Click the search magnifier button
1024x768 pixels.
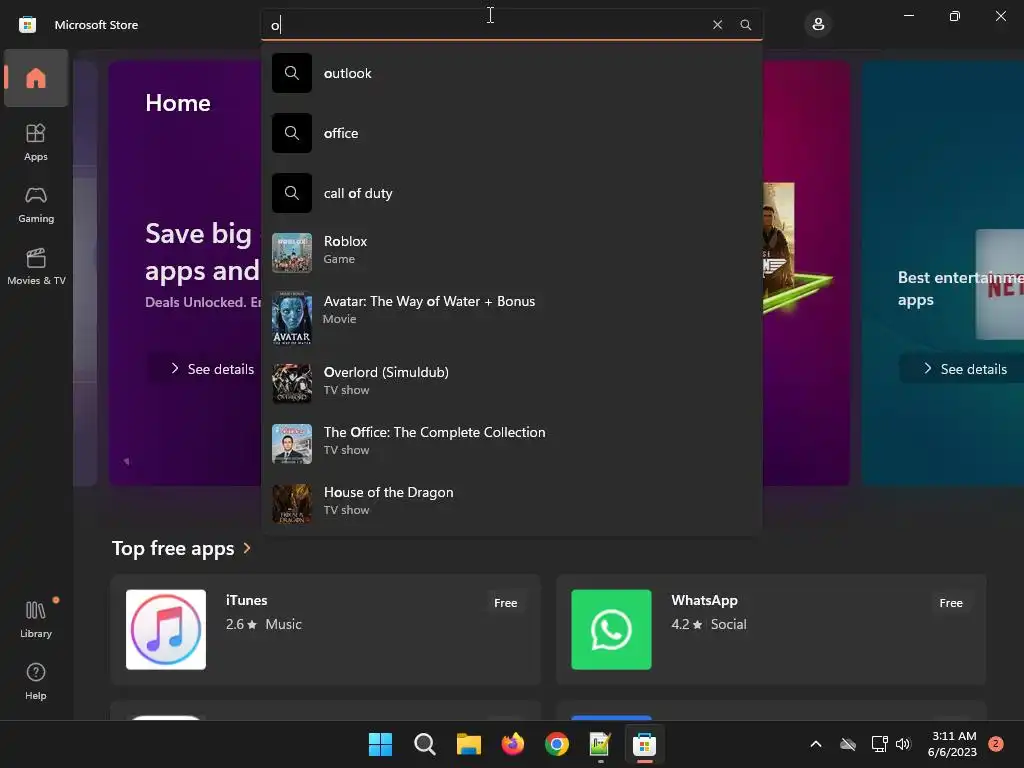click(x=745, y=25)
